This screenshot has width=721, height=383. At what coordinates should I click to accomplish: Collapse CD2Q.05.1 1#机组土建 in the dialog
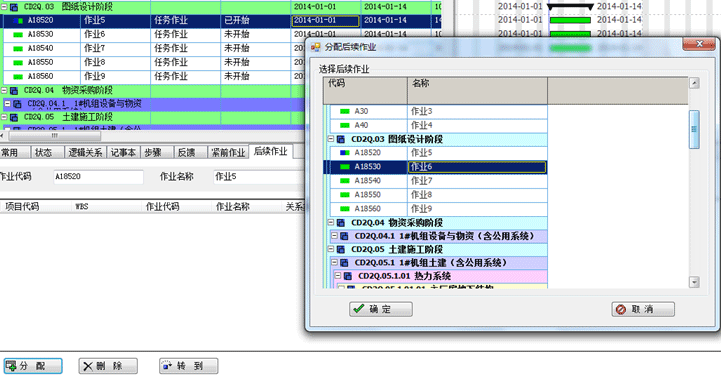[334, 262]
